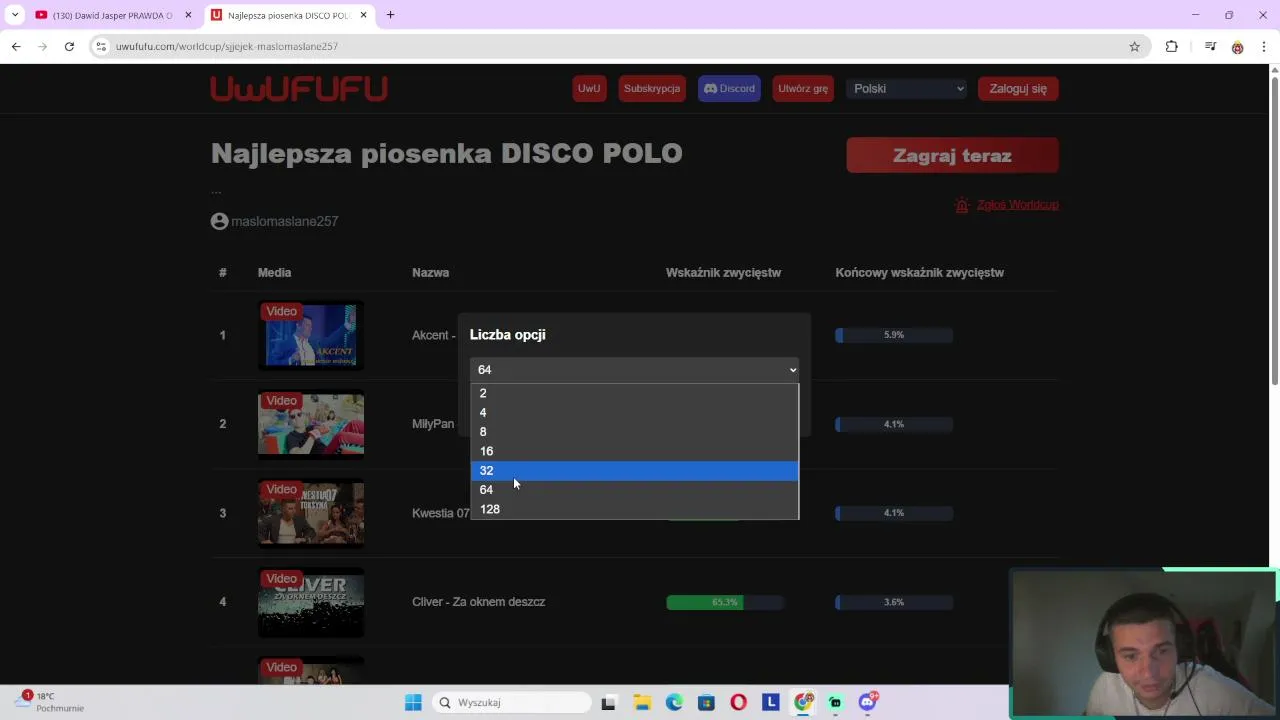
Task: Click the Windows Start button
Action: click(x=413, y=703)
